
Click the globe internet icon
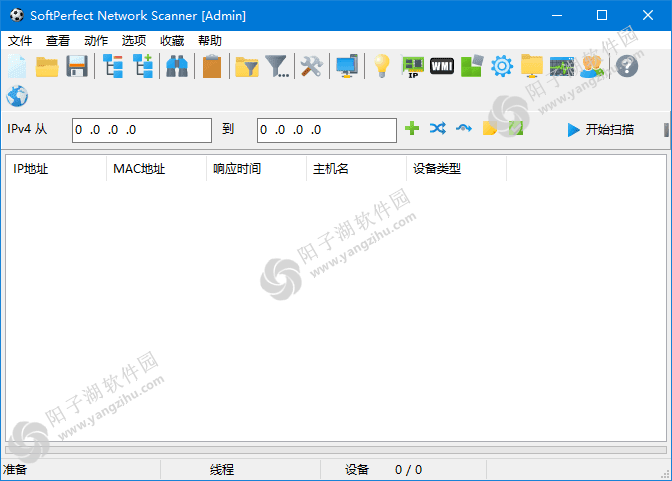[17, 96]
